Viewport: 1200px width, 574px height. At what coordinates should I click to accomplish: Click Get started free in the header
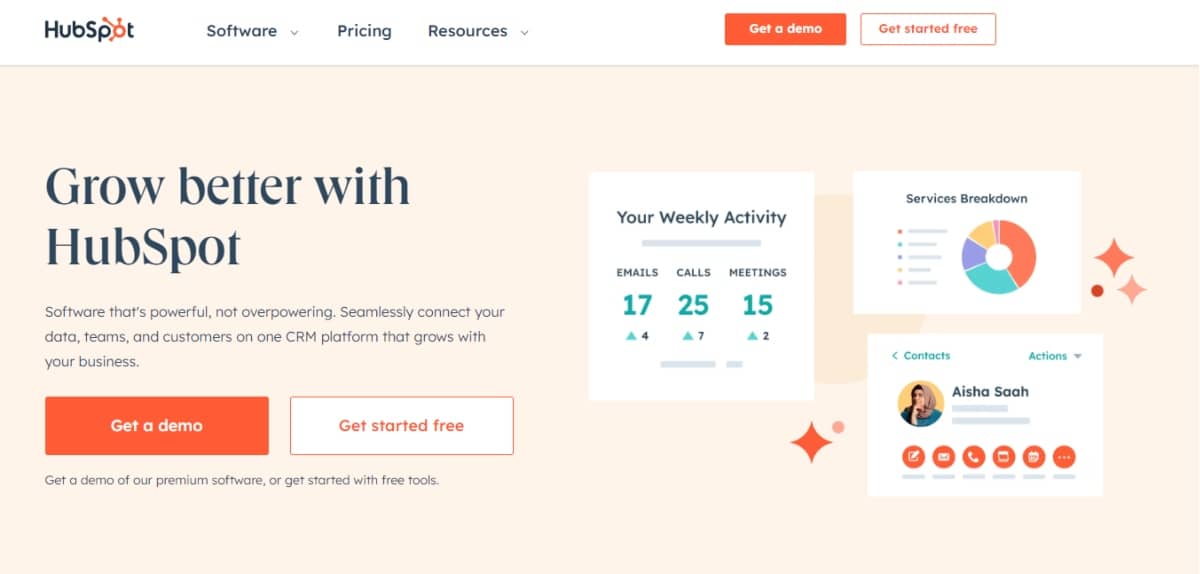pyautogui.click(x=928, y=29)
